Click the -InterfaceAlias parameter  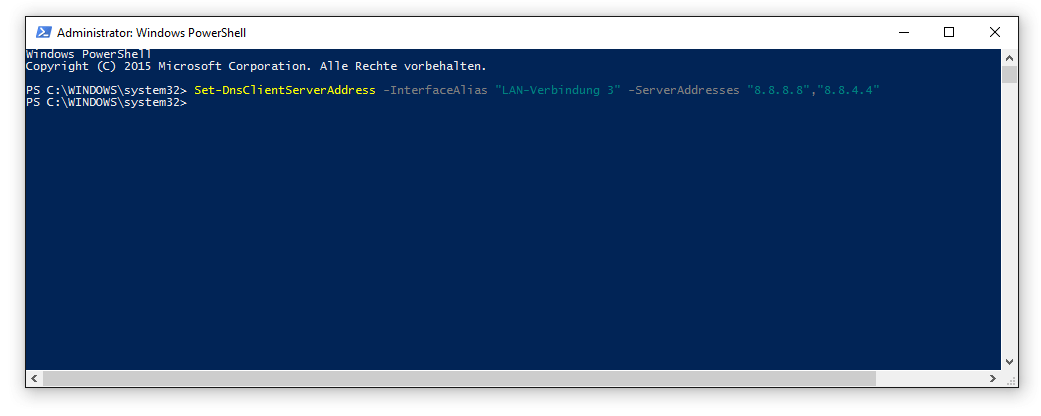pyautogui.click(x=435, y=91)
